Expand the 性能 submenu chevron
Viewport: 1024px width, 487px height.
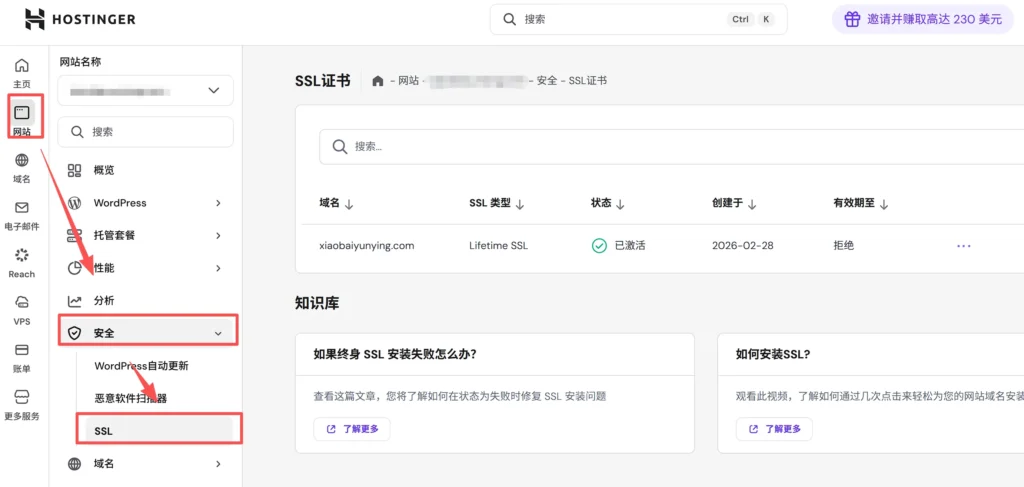218,268
